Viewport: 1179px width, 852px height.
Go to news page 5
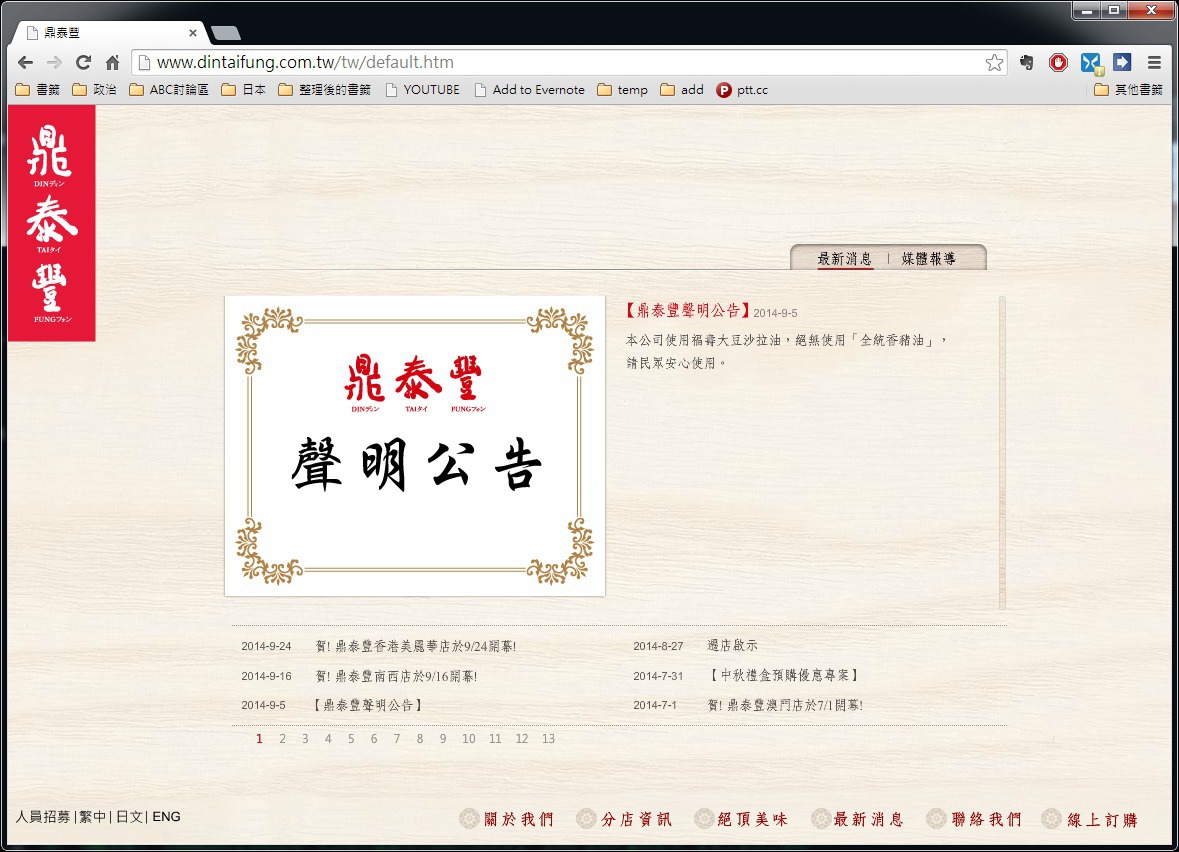click(351, 738)
